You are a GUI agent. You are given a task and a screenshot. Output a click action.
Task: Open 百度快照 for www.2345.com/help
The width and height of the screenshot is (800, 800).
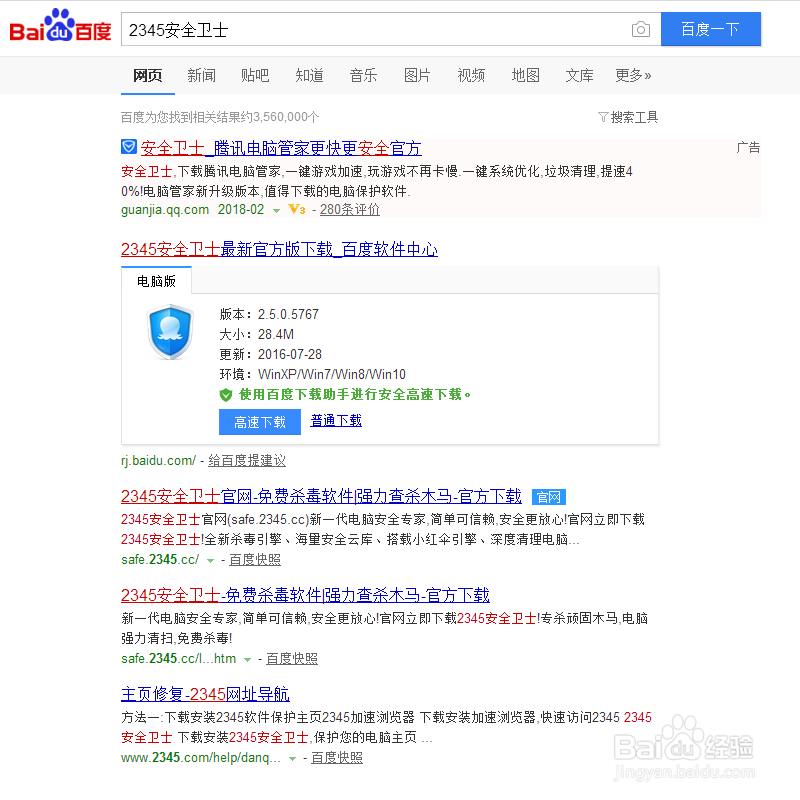pyautogui.click(x=337, y=758)
